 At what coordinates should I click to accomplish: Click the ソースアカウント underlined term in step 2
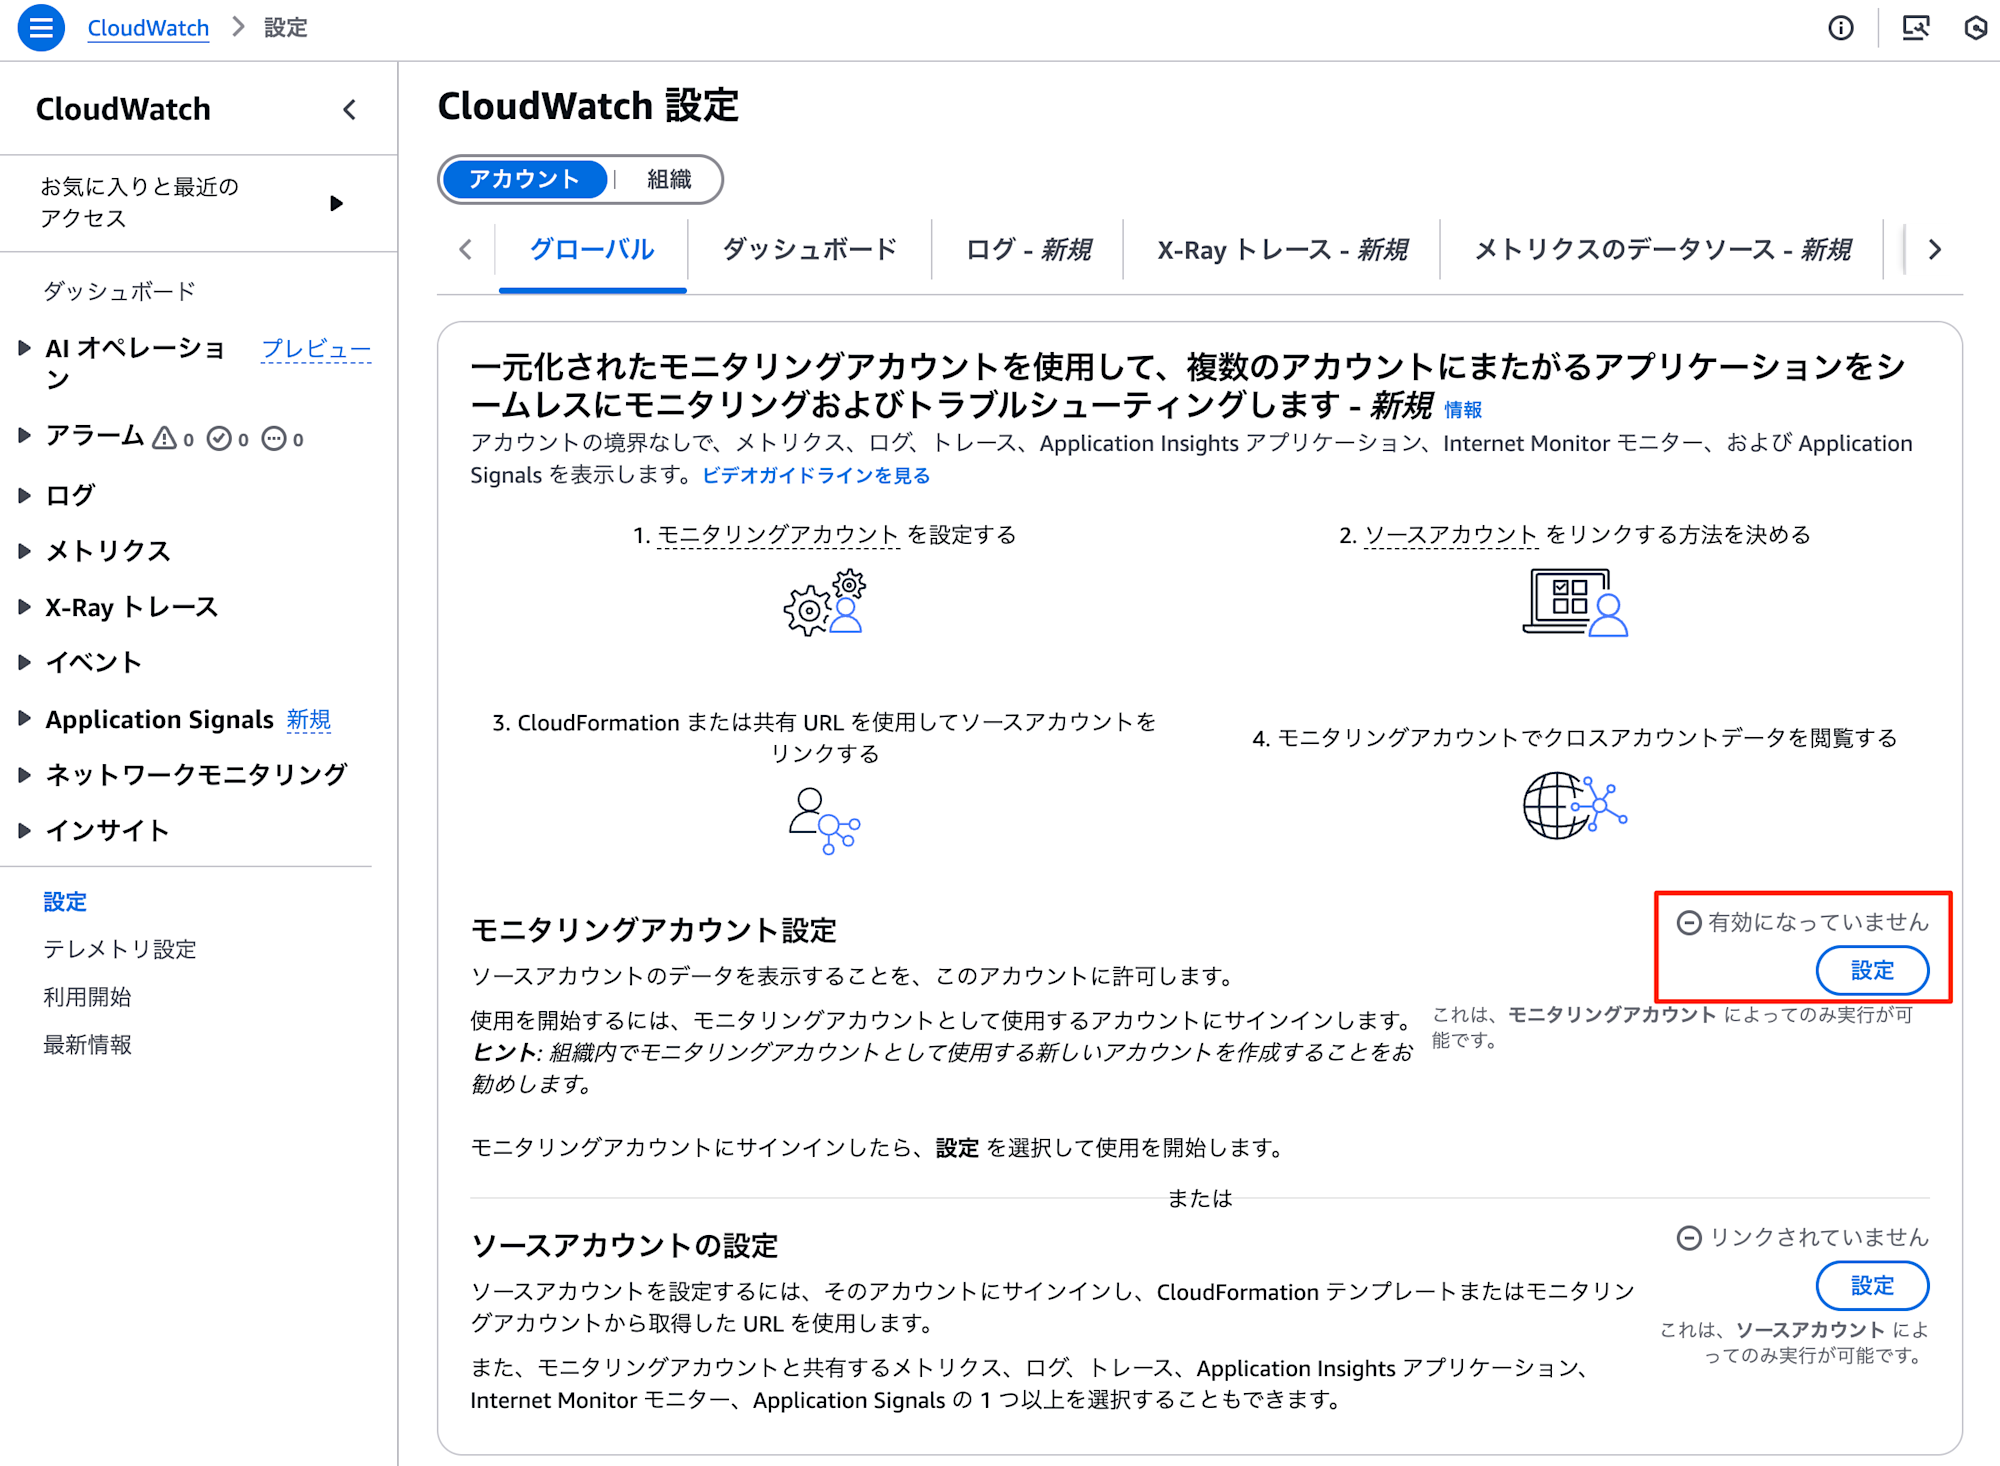coord(1451,535)
